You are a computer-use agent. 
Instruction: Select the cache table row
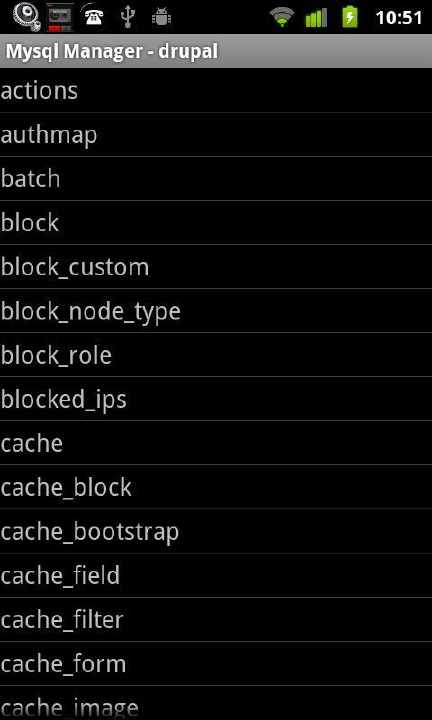click(216, 443)
